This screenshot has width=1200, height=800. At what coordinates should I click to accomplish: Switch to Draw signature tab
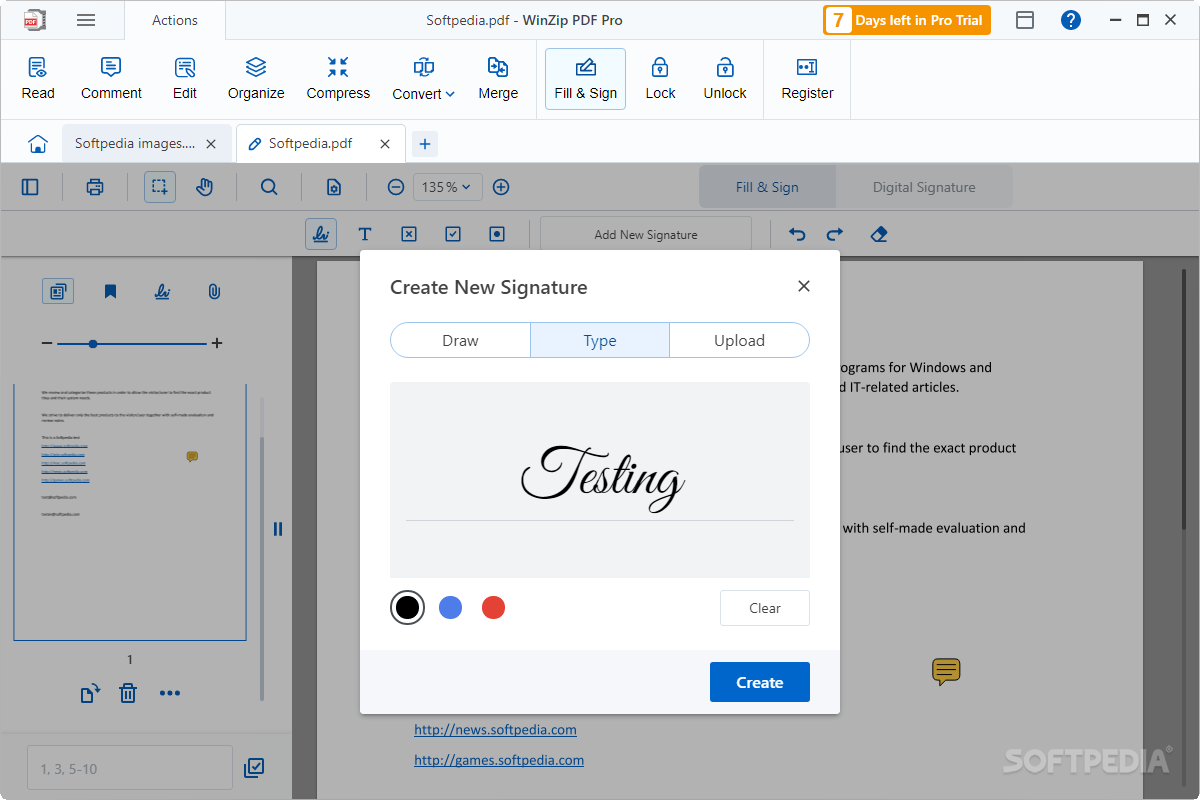(460, 340)
